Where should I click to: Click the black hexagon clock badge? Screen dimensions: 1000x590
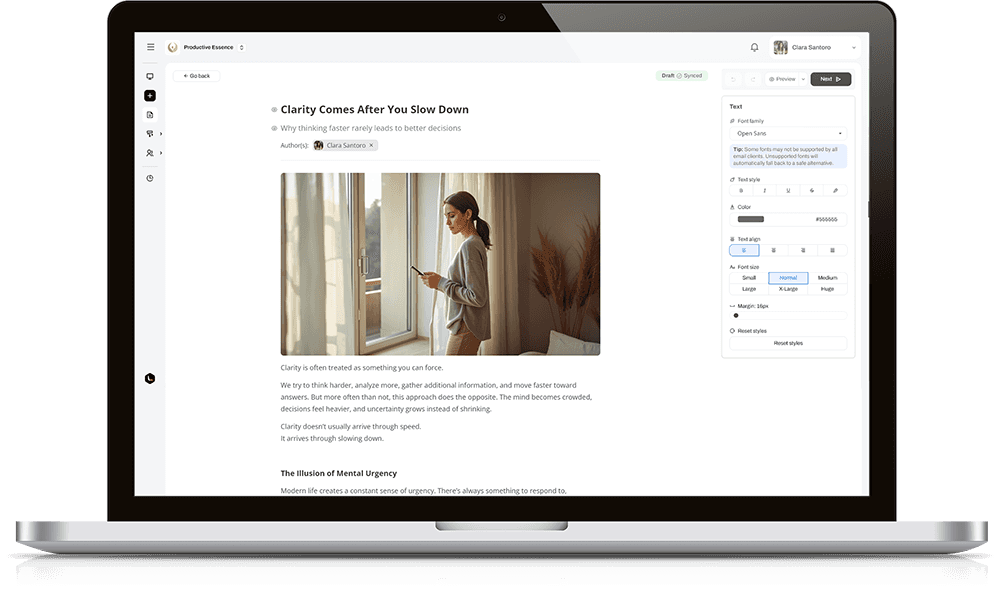(x=150, y=379)
